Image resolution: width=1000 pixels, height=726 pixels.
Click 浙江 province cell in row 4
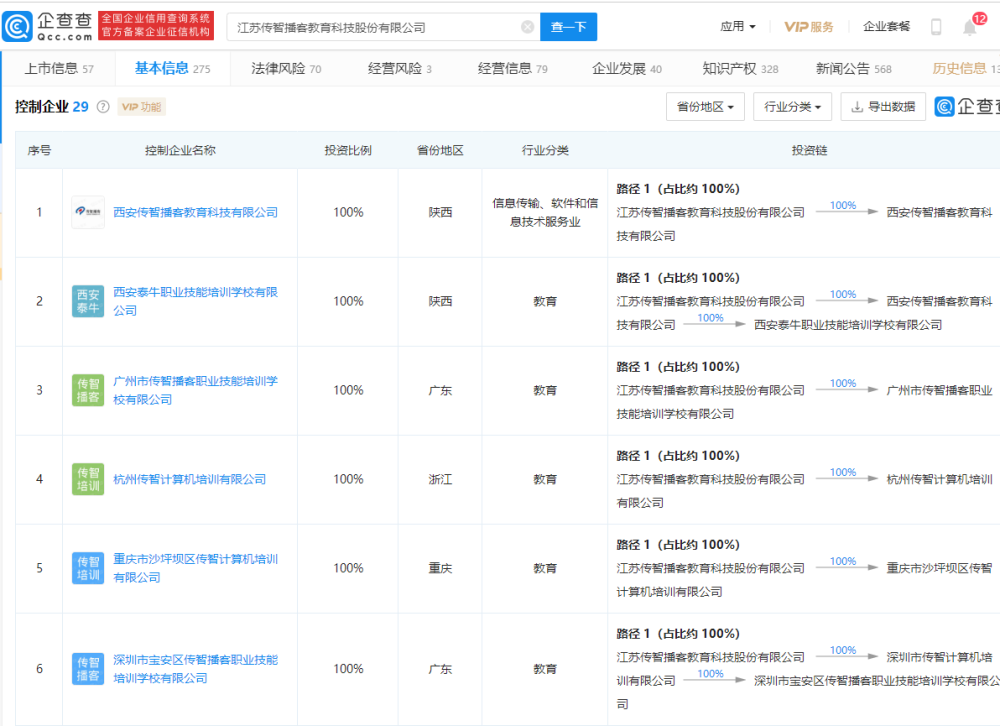[x=440, y=479]
